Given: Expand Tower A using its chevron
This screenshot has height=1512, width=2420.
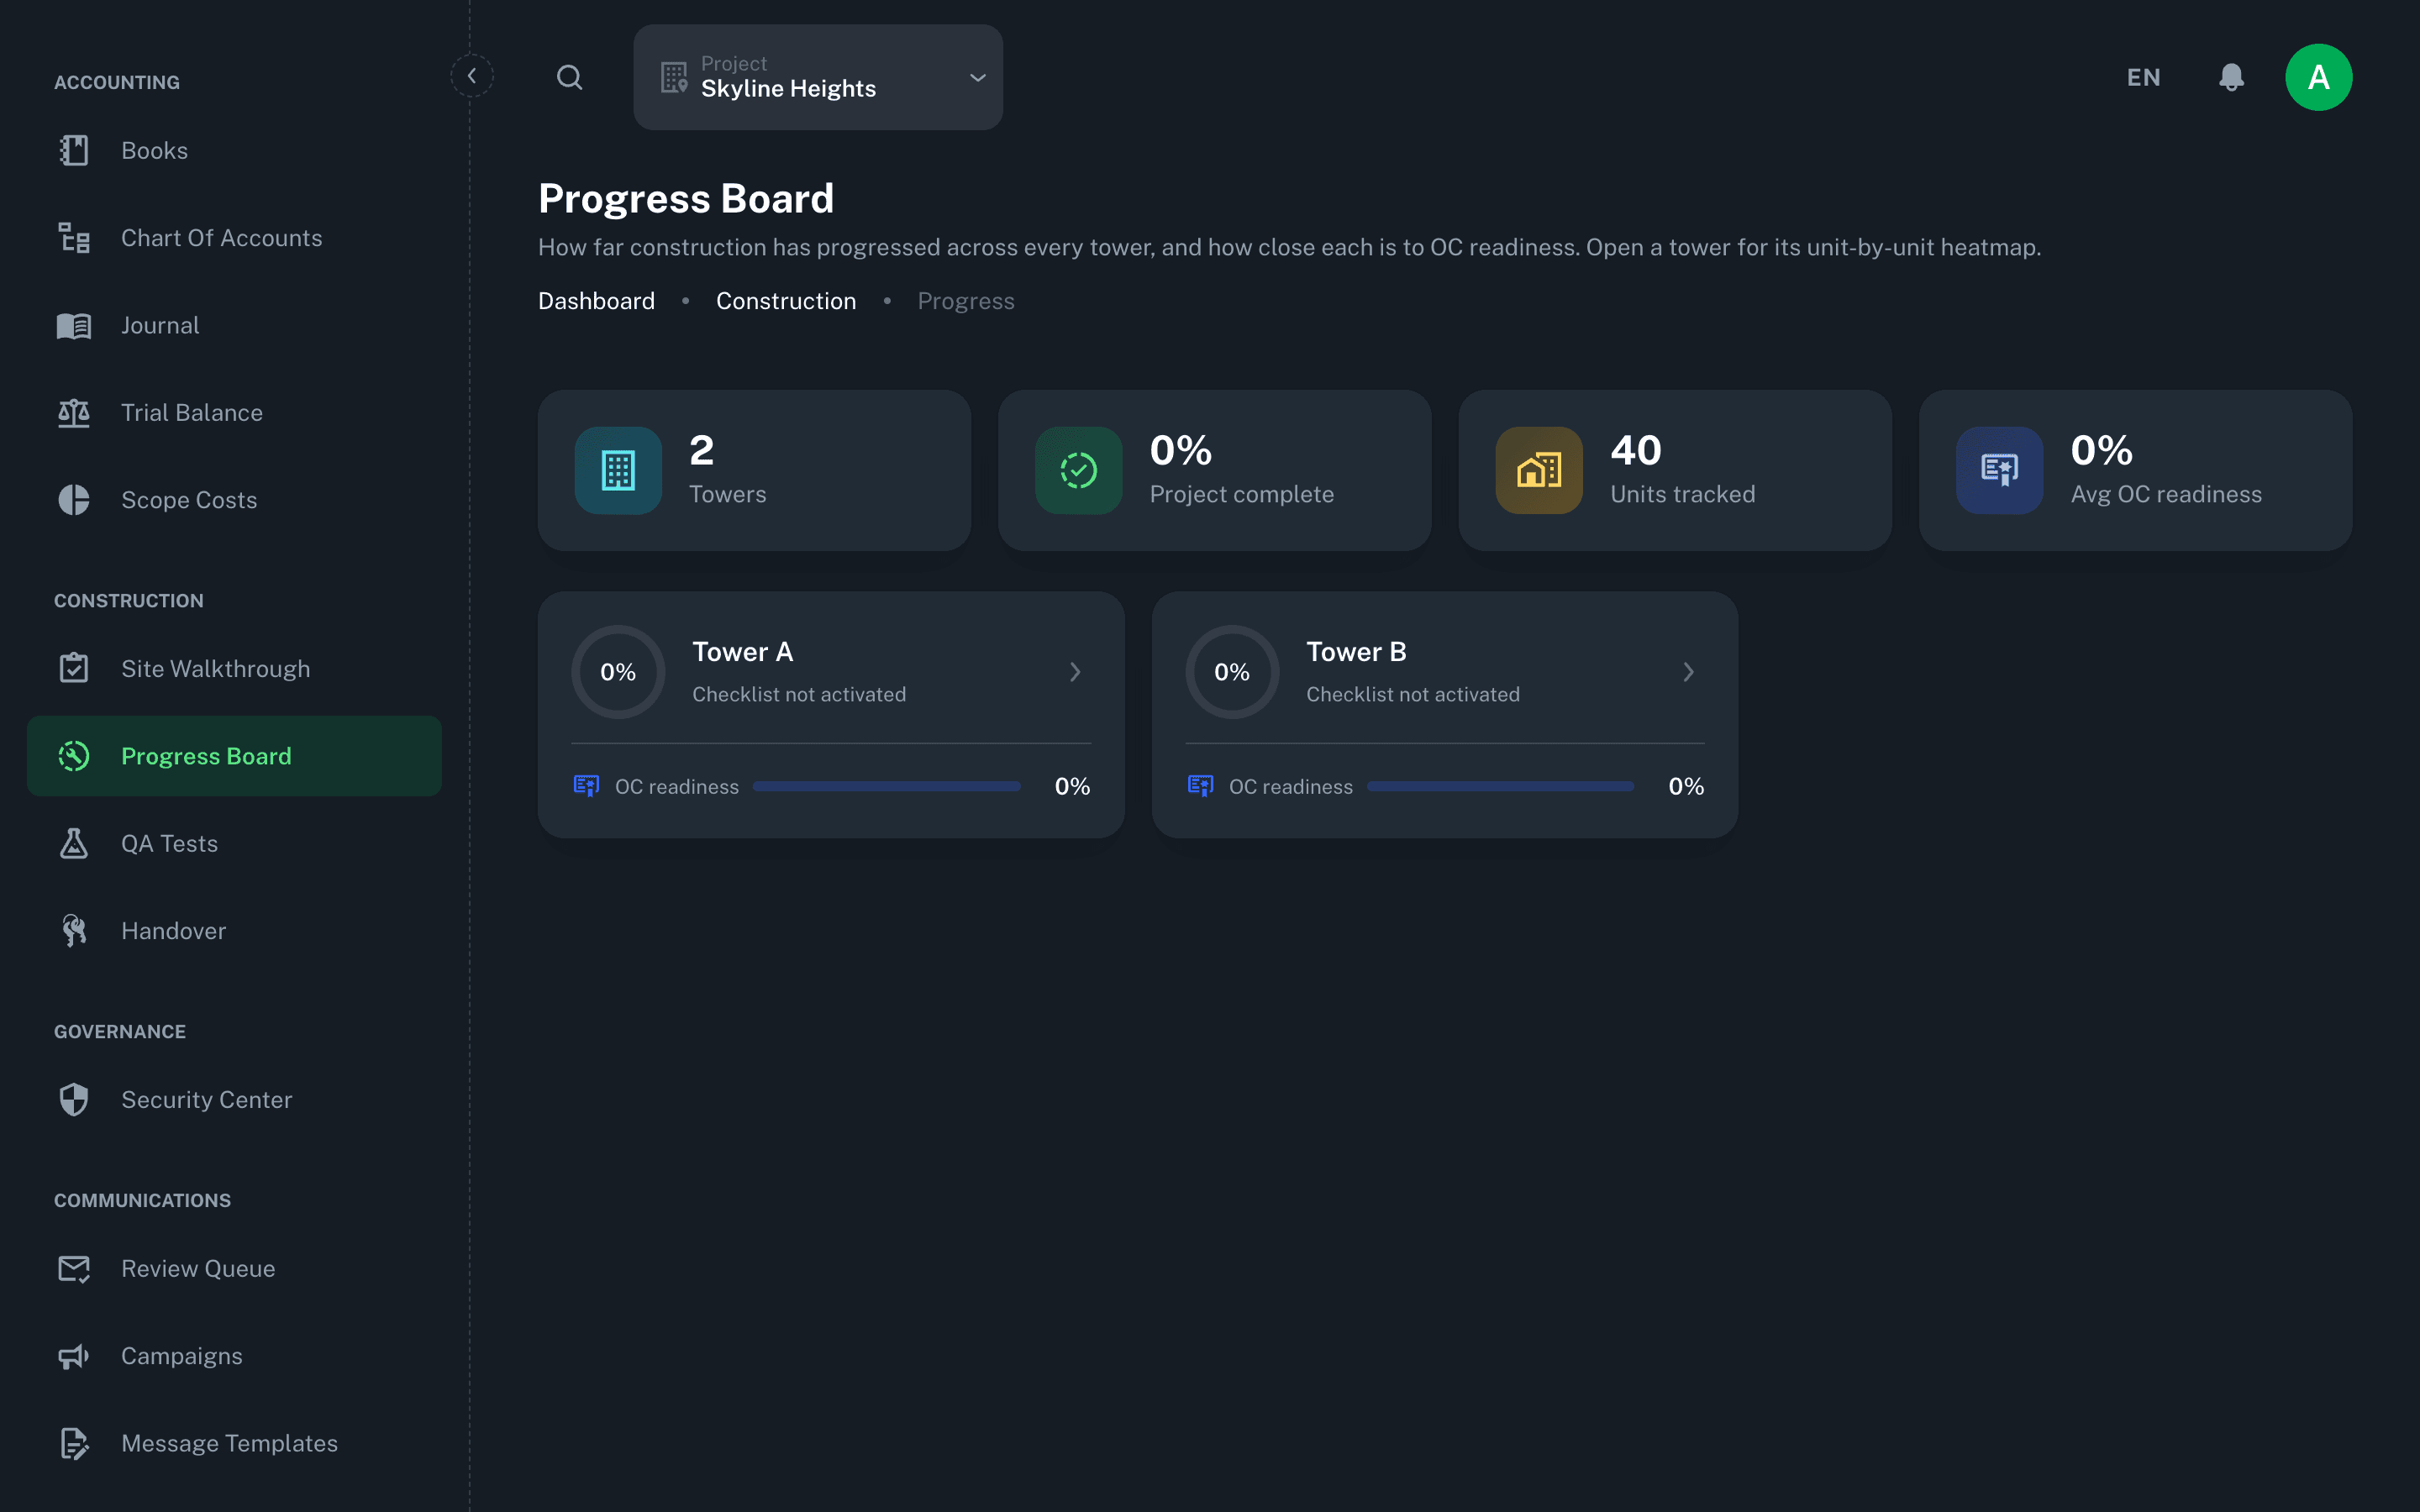Looking at the screenshot, I should pos(1075,672).
